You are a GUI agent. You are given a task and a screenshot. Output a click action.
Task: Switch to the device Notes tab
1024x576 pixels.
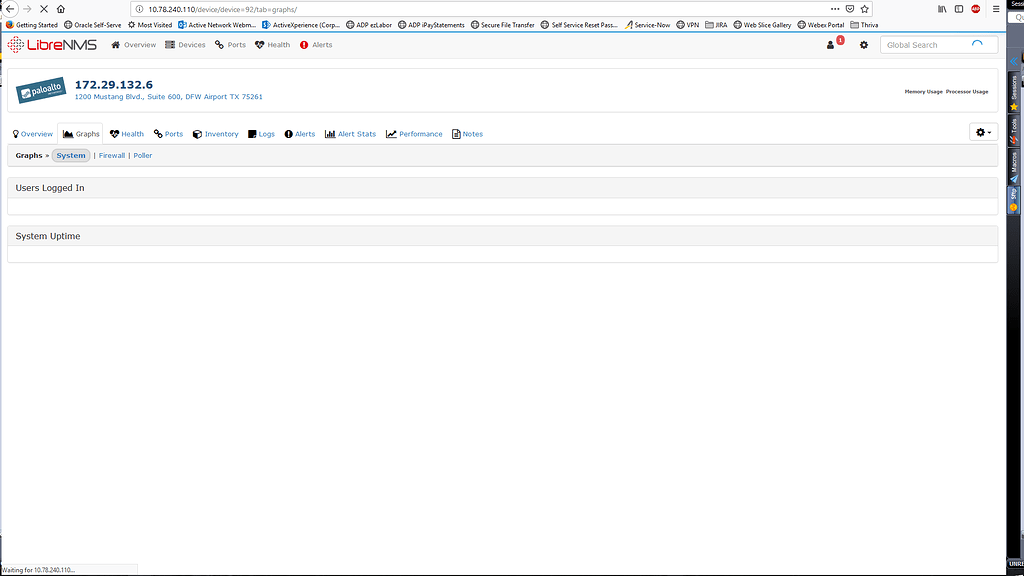pos(466,133)
